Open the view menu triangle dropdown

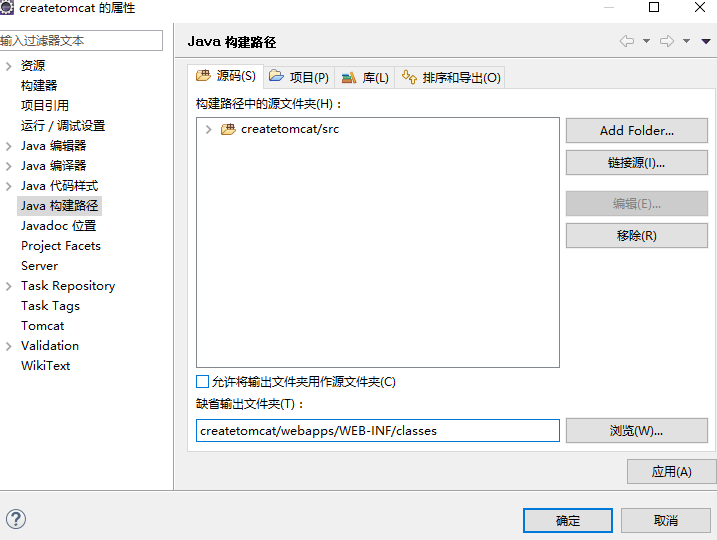click(x=706, y=41)
